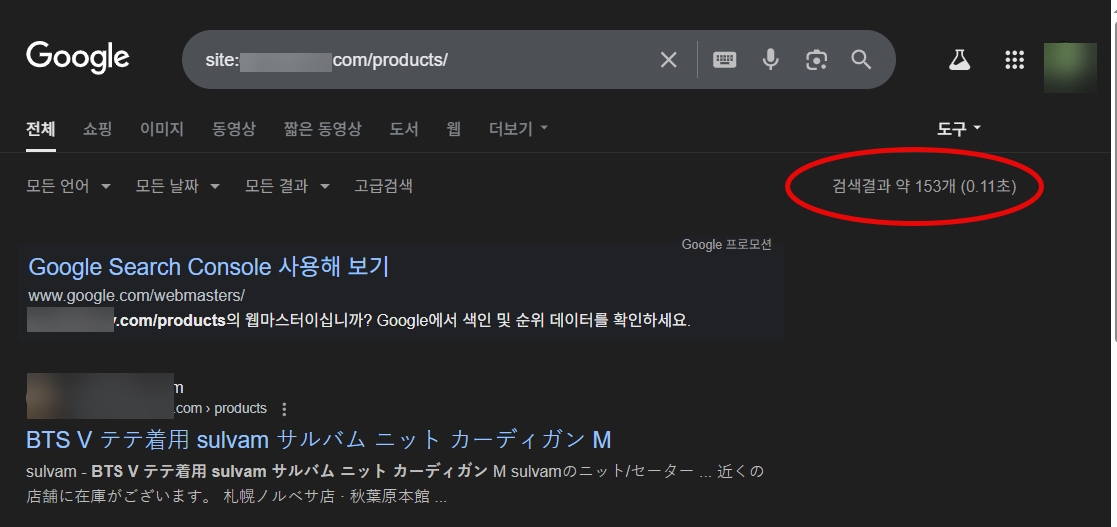
Task: Open the 모든 언어 language filter
Action: (68, 187)
